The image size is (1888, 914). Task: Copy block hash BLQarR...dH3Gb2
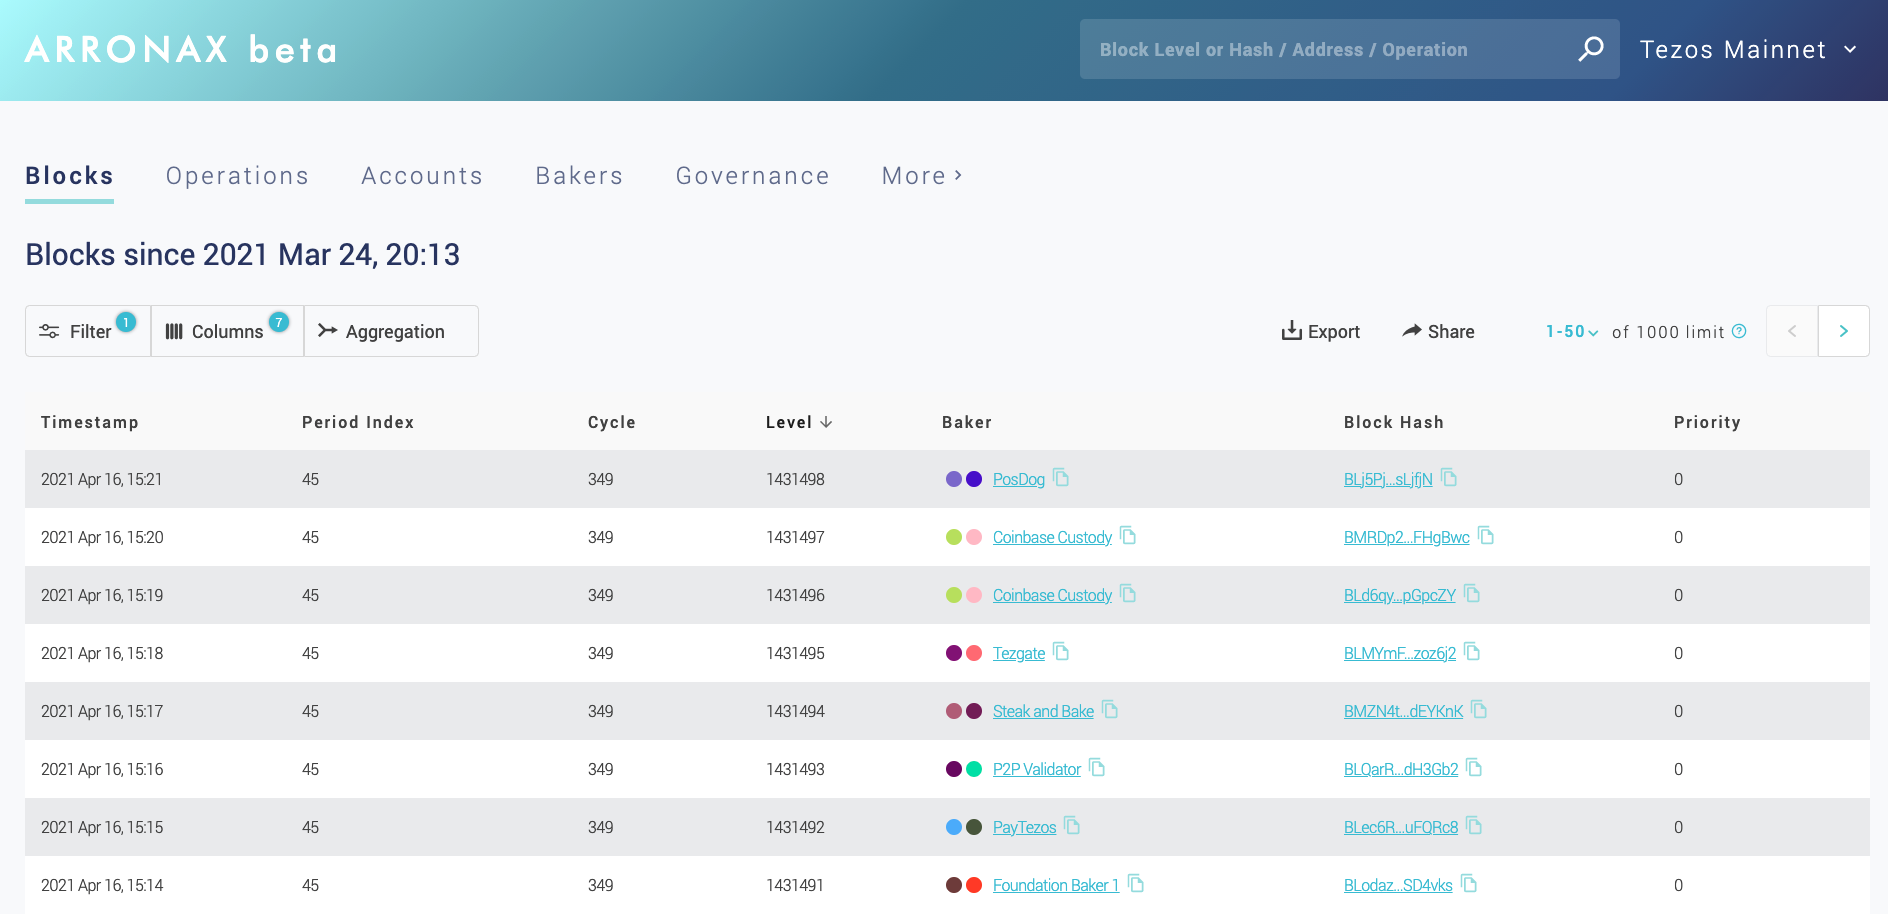coord(1474,768)
